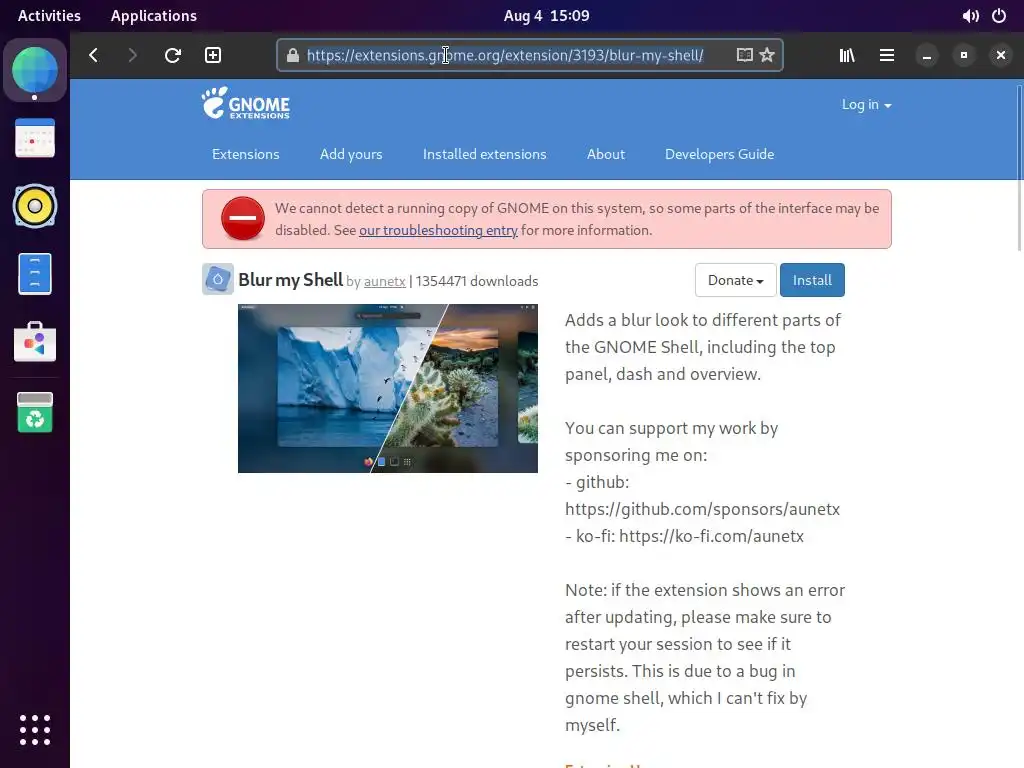
Task: Click the Blur my Shell title
Action: coord(291,280)
